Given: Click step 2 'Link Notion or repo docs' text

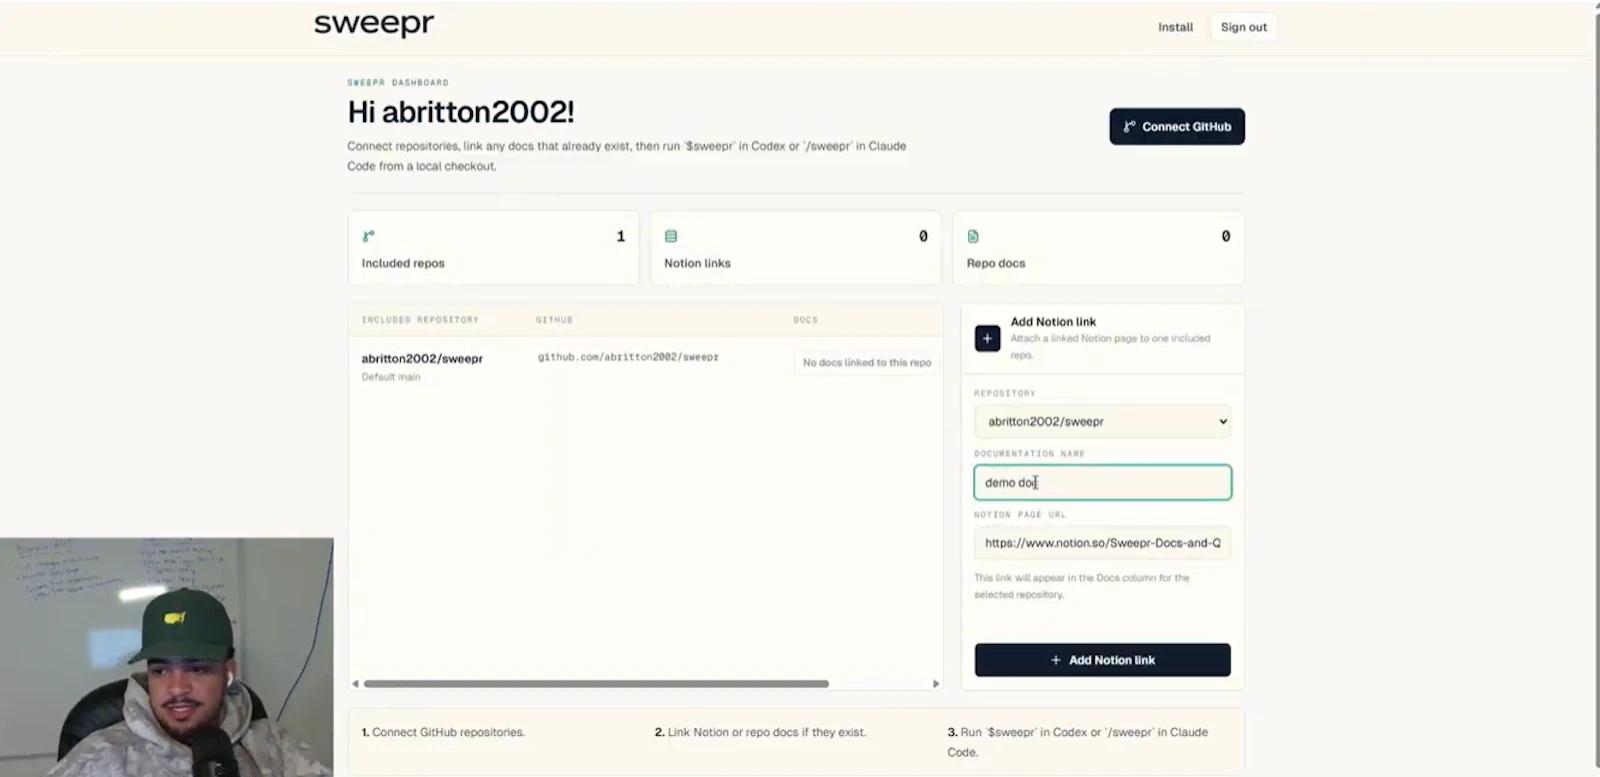Looking at the screenshot, I should point(767,732).
